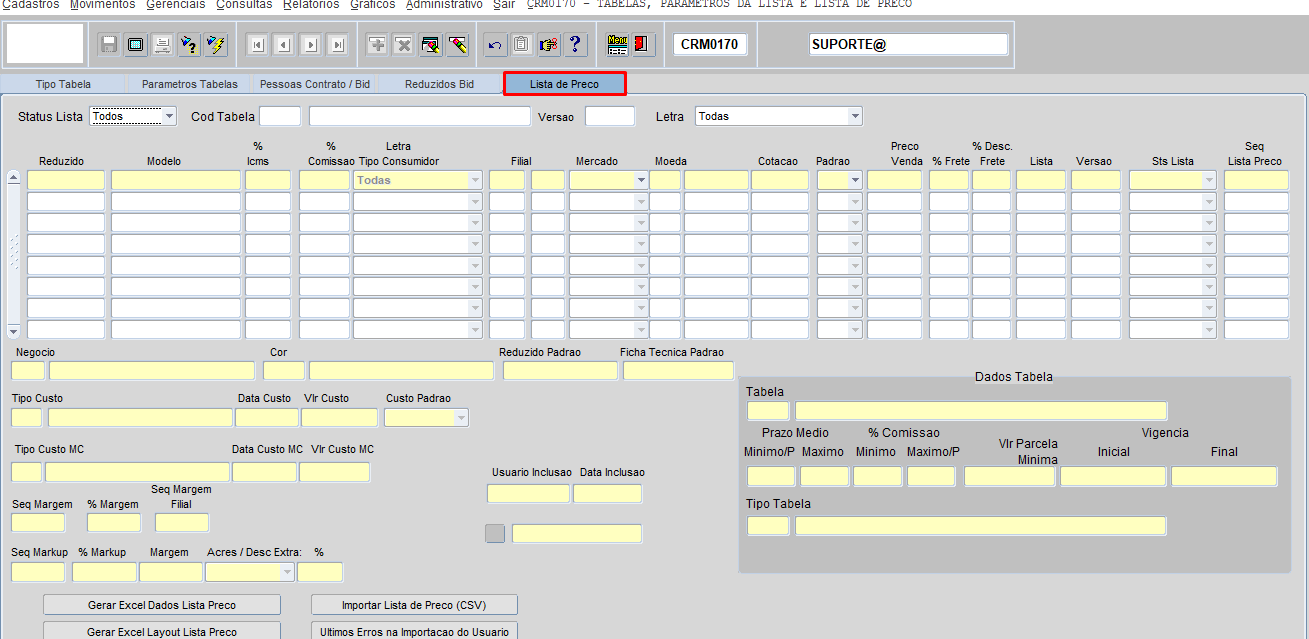Click the % Markup field
1309x639 pixels.
(104, 572)
